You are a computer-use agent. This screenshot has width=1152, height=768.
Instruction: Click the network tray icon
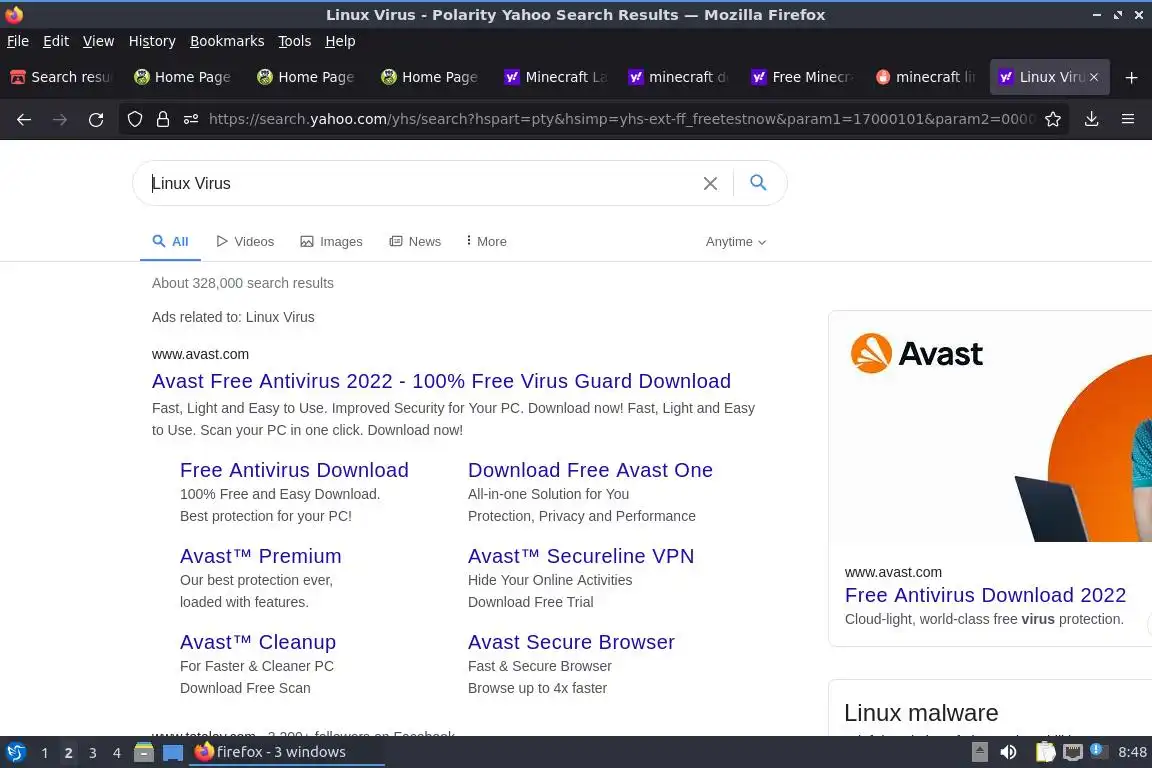click(1073, 752)
